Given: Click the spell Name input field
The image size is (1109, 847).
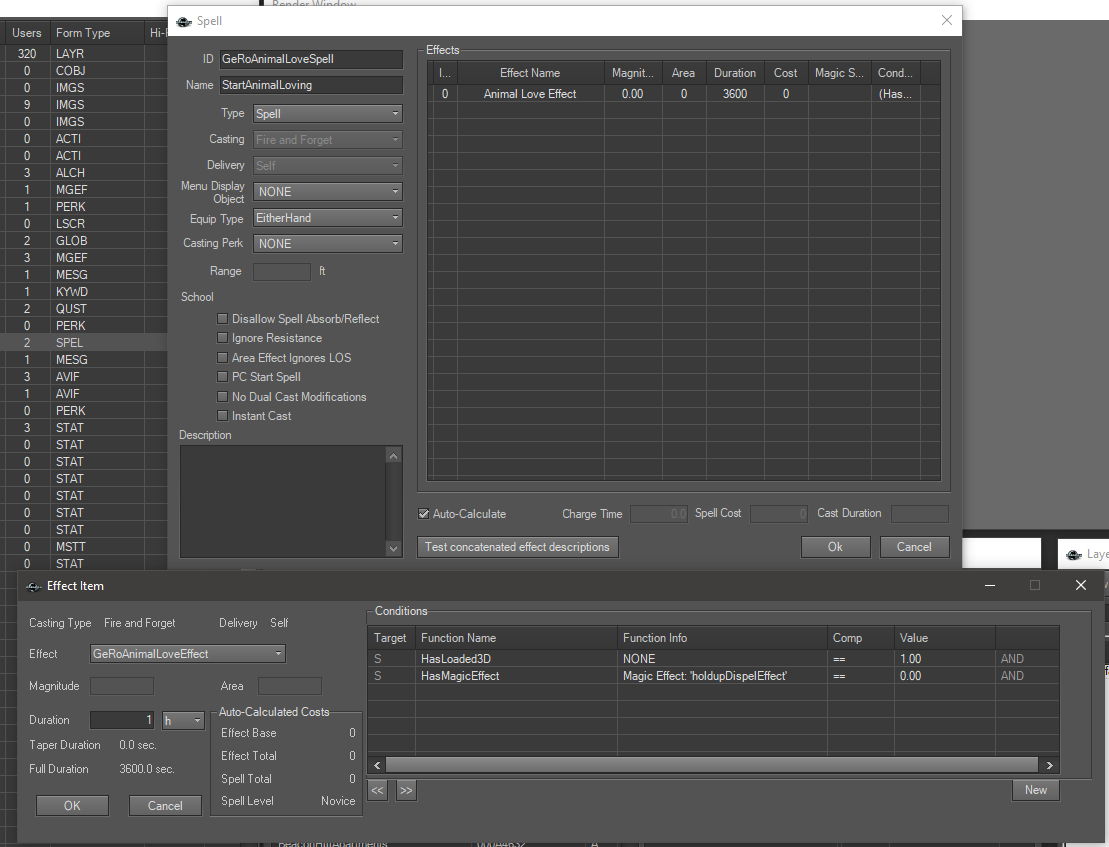Looking at the screenshot, I should point(311,86).
